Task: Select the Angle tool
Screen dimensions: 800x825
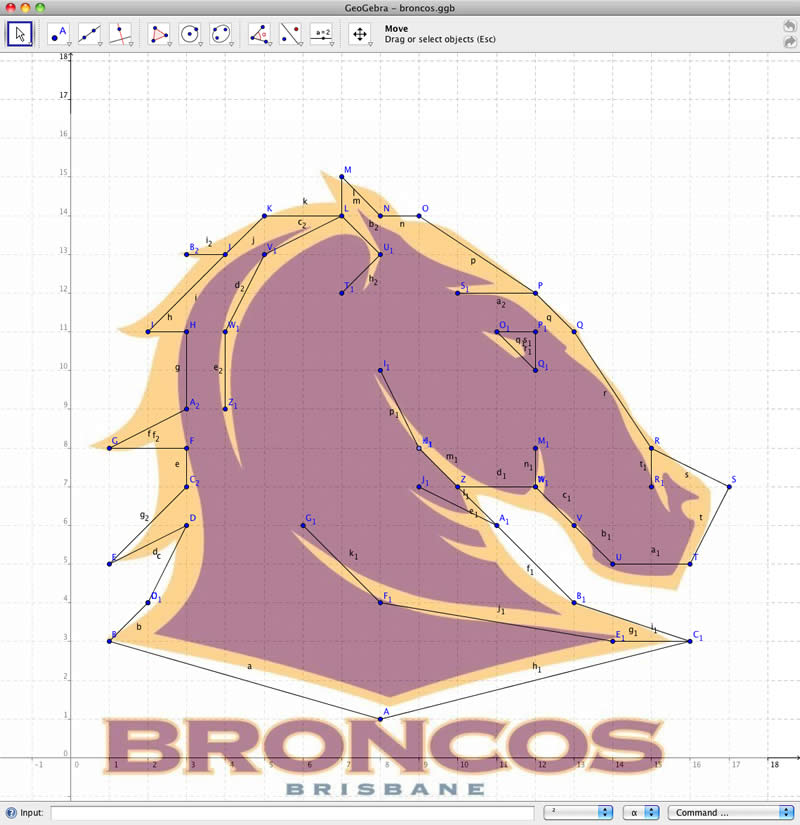Action: [259, 34]
